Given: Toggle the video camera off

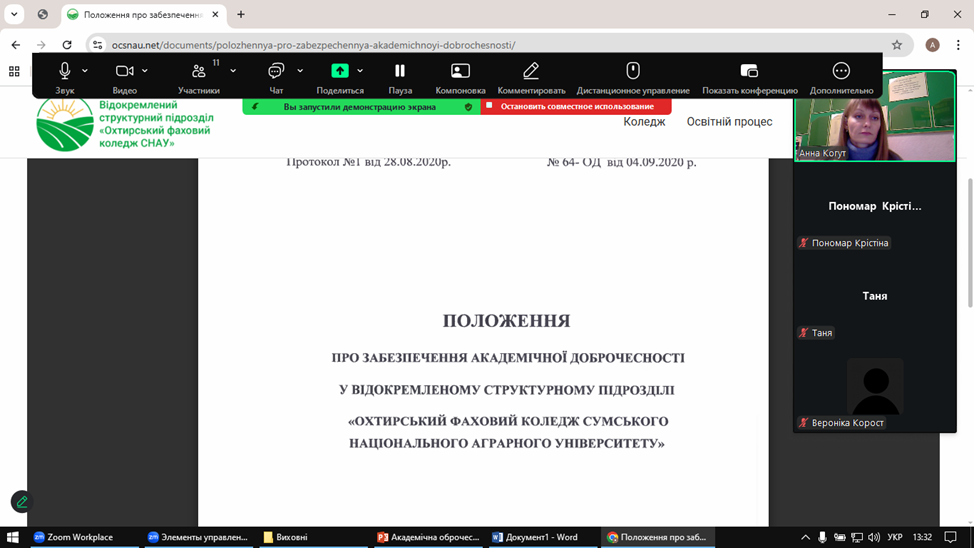Looking at the screenshot, I should 125,76.
